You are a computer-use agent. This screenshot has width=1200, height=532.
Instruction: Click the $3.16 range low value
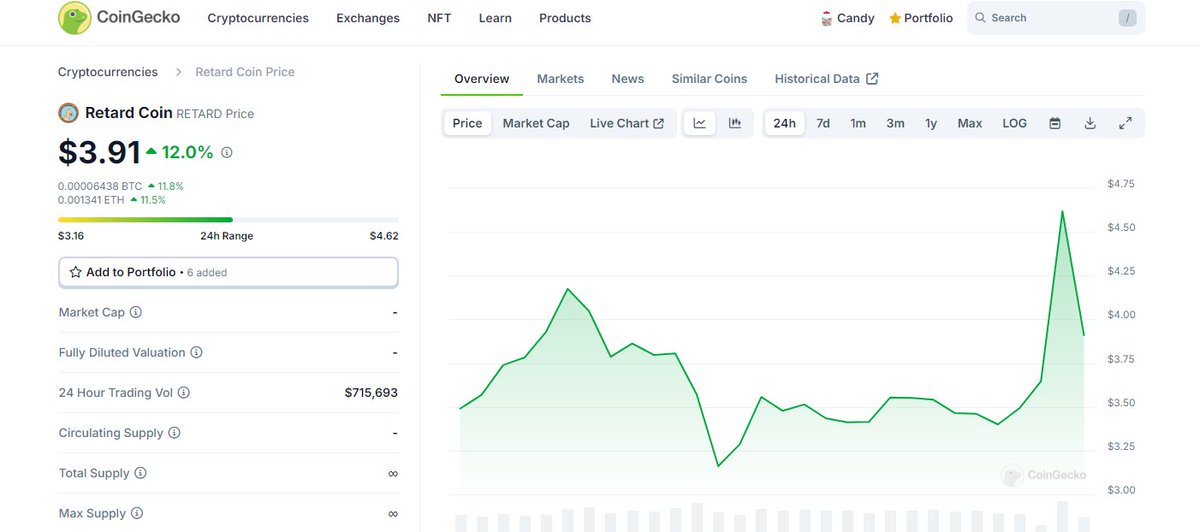point(71,236)
